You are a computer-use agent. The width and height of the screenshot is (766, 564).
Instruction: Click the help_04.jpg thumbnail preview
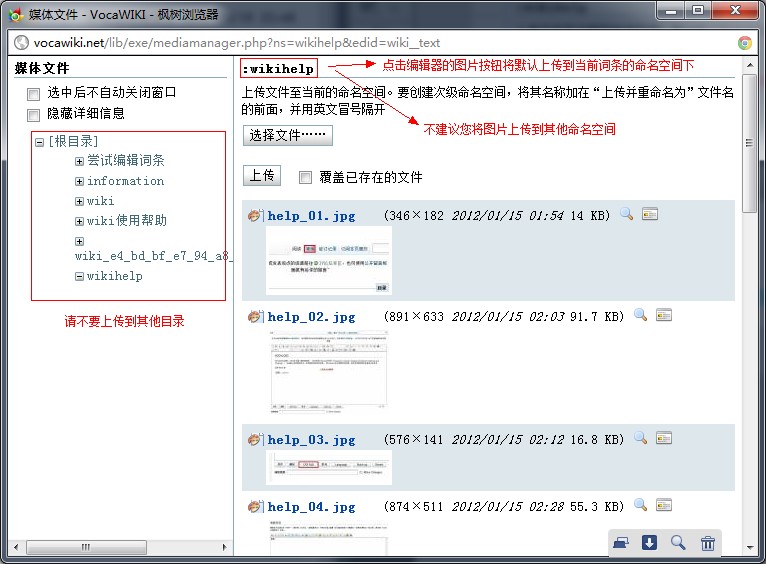click(x=328, y=536)
